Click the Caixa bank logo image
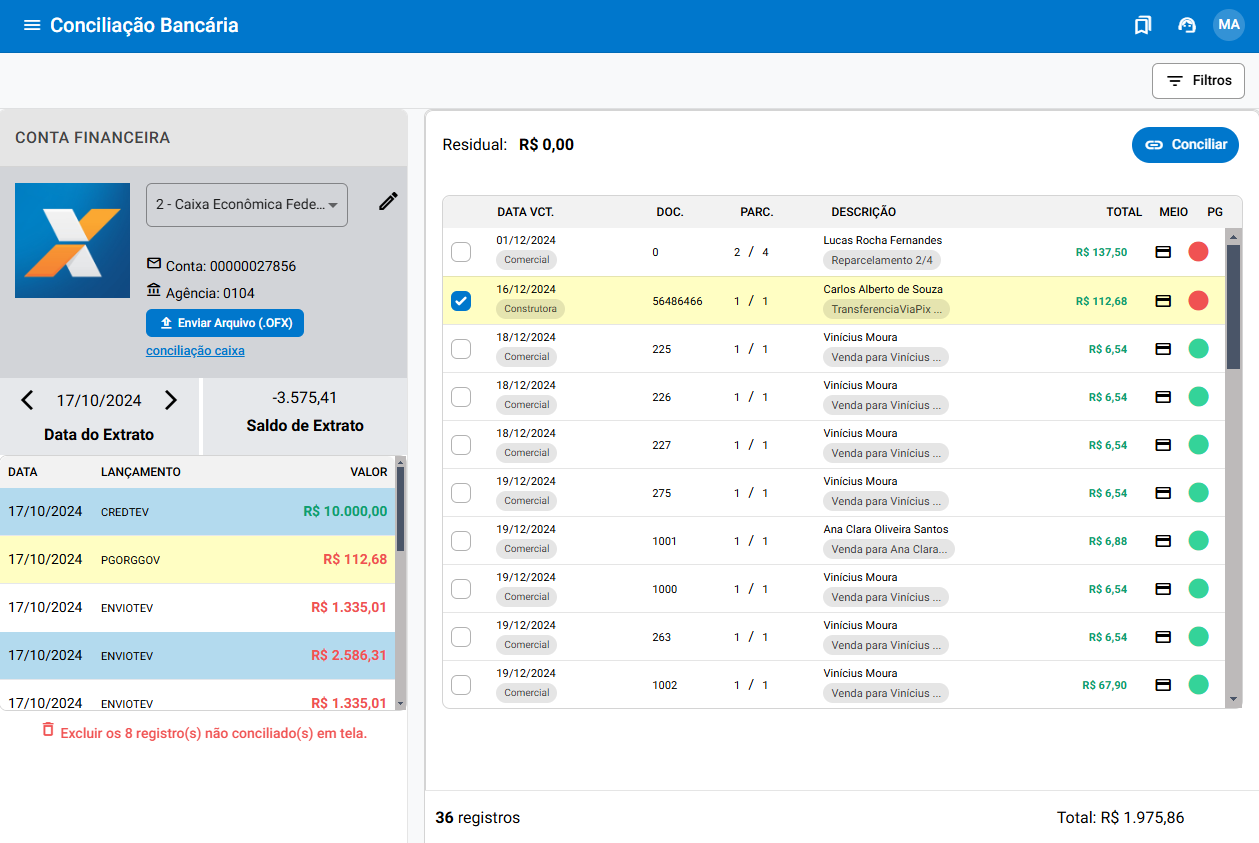The height and width of the screenshot is (843, 1259). 72,240
